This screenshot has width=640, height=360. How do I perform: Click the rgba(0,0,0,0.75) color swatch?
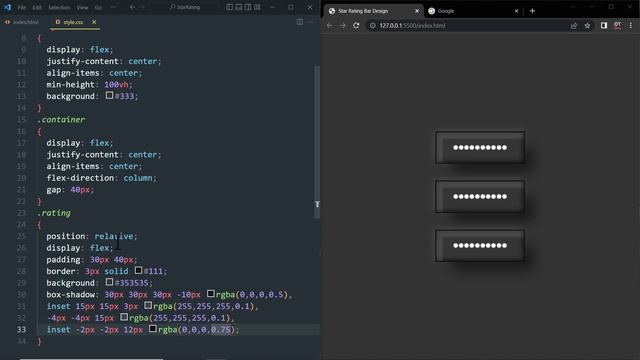click(x=153, y=329)
